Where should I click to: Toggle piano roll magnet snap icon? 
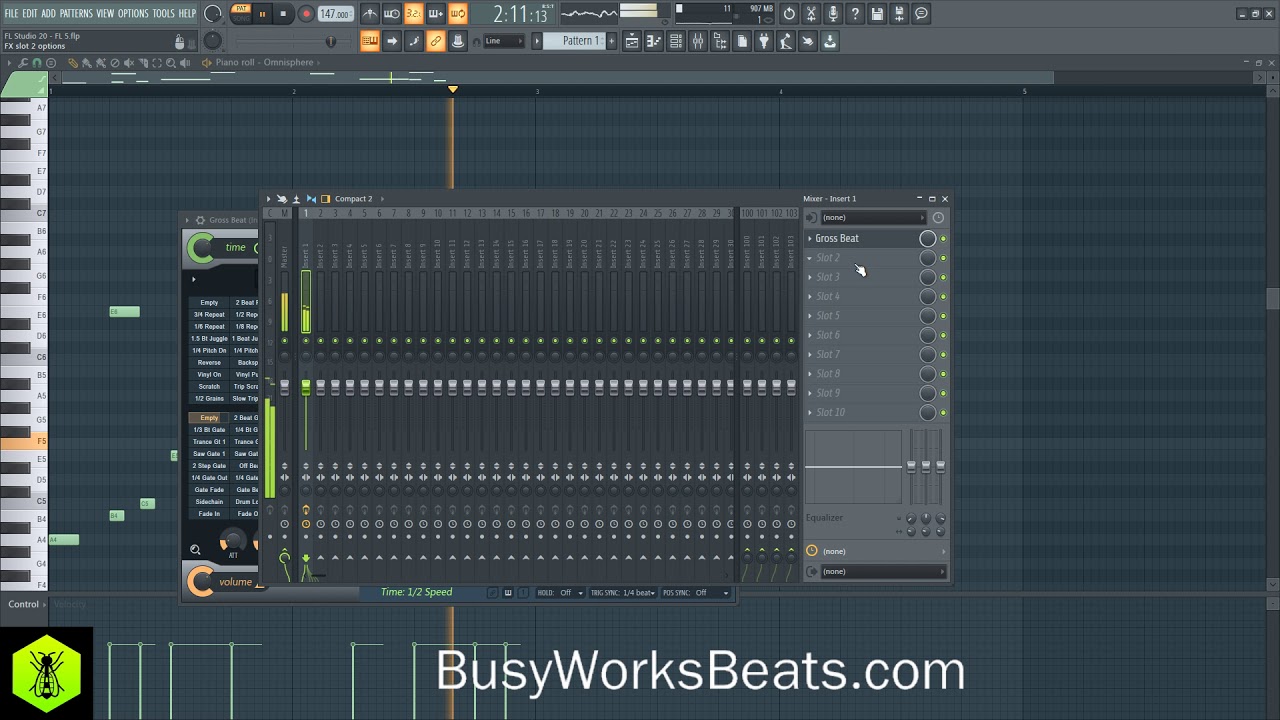[38, 63]
